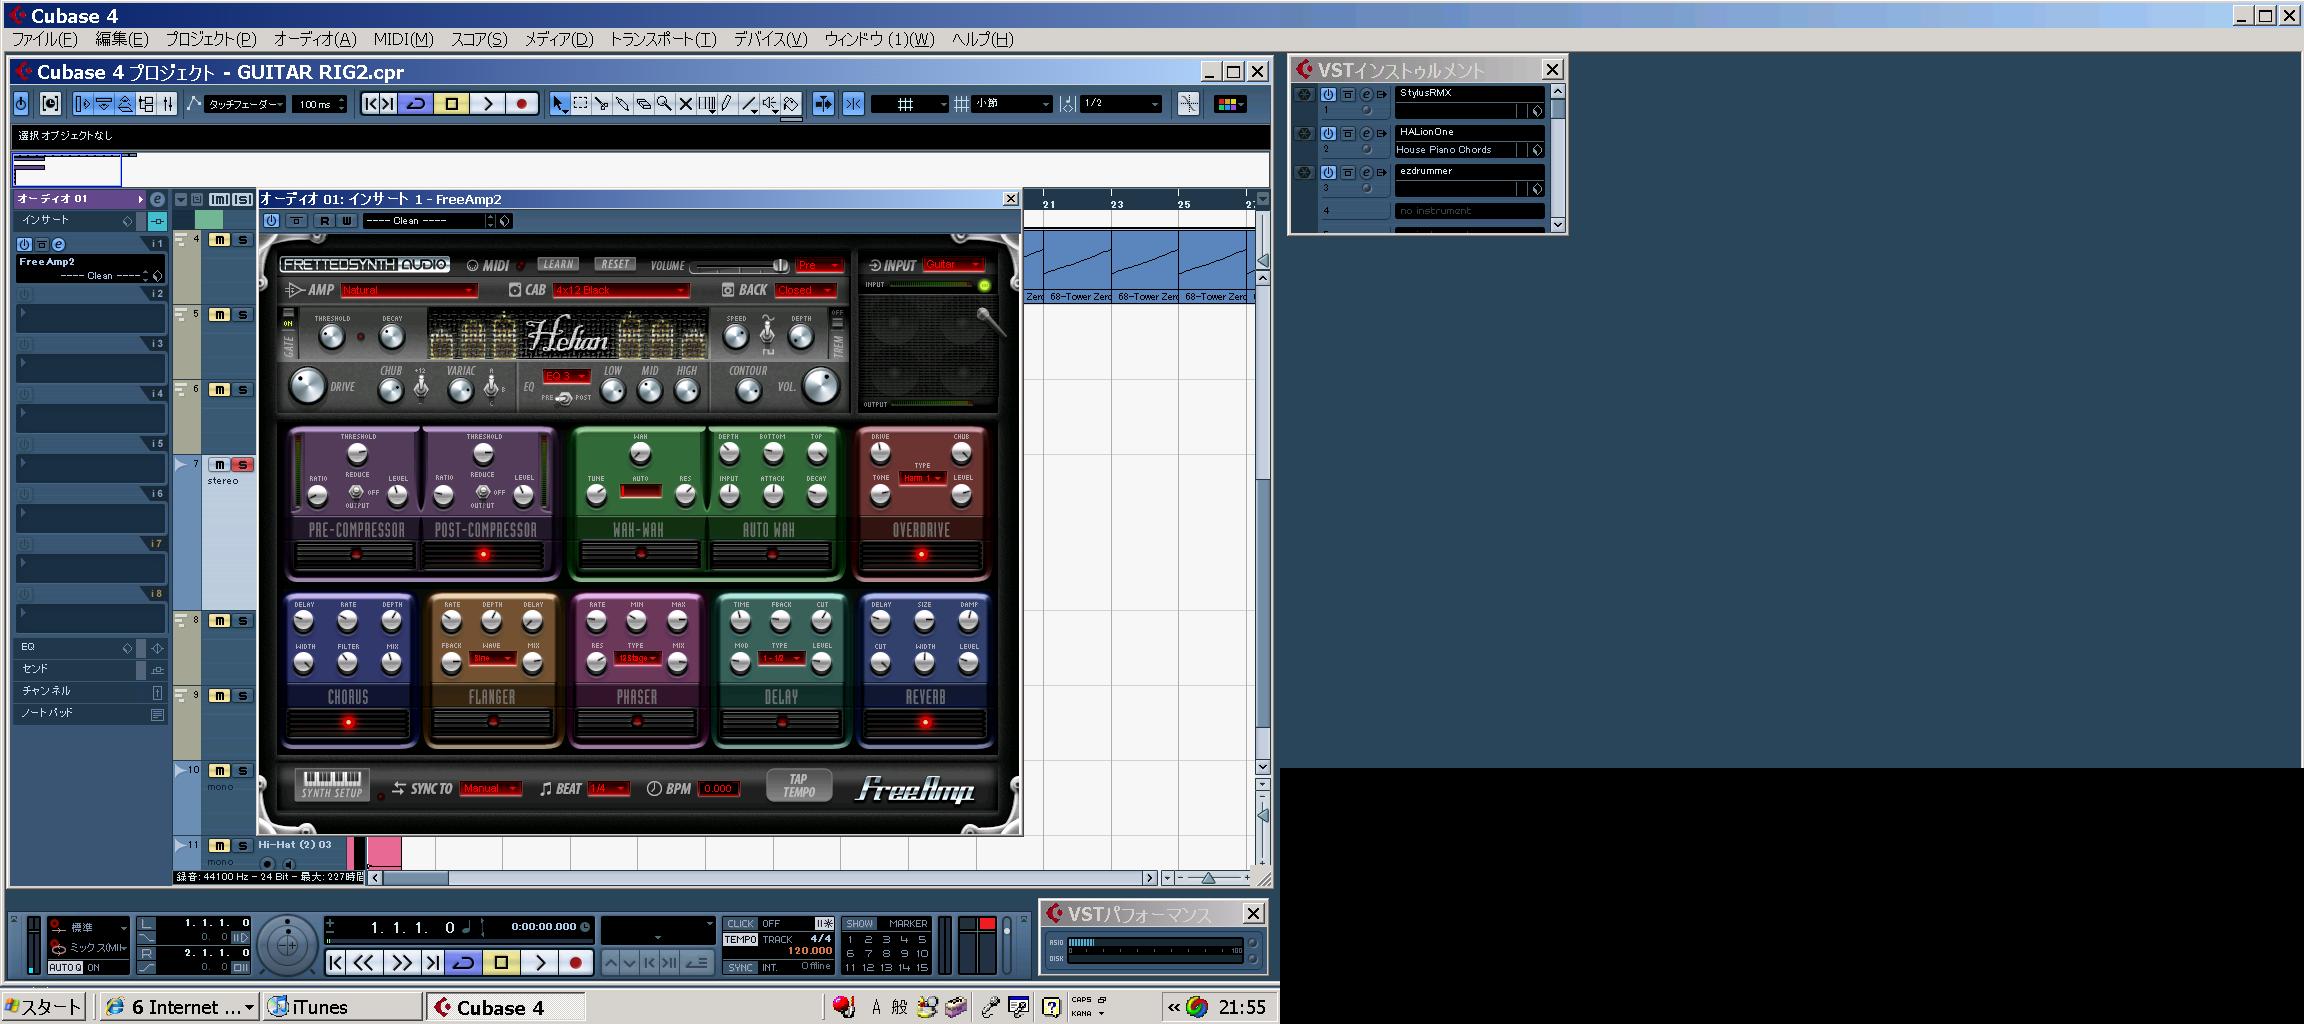Click the MIDI LEARN button

tap(558, 264)
